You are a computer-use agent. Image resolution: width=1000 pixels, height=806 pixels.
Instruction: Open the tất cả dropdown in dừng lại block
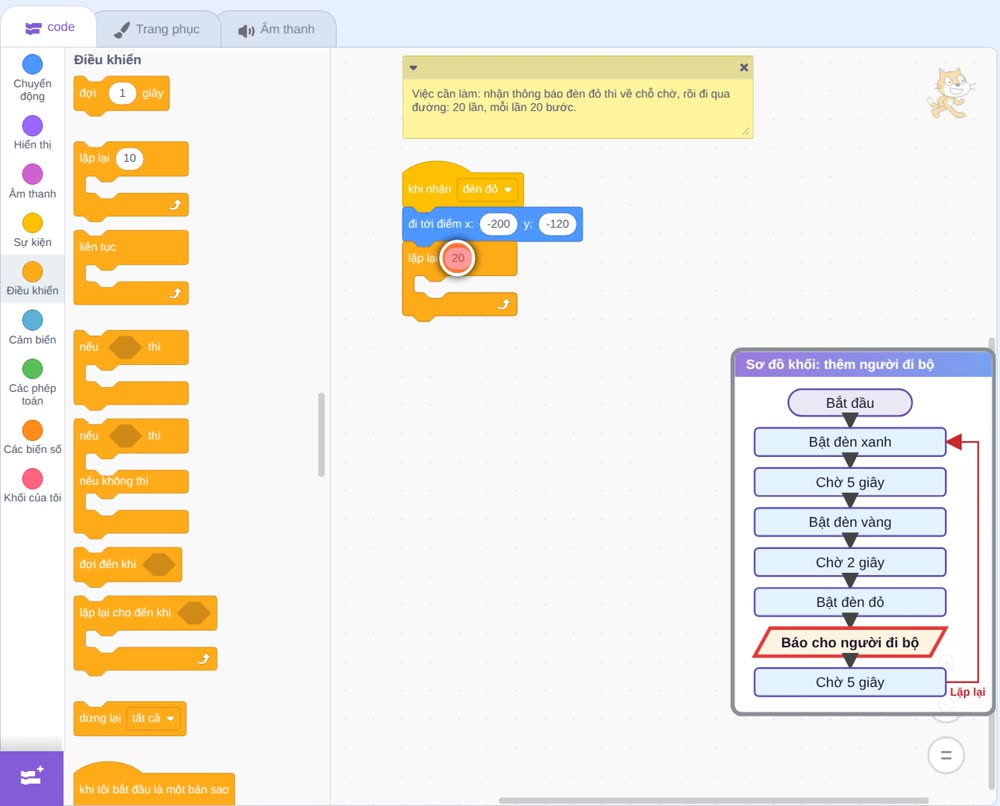(x=153, y=719)
